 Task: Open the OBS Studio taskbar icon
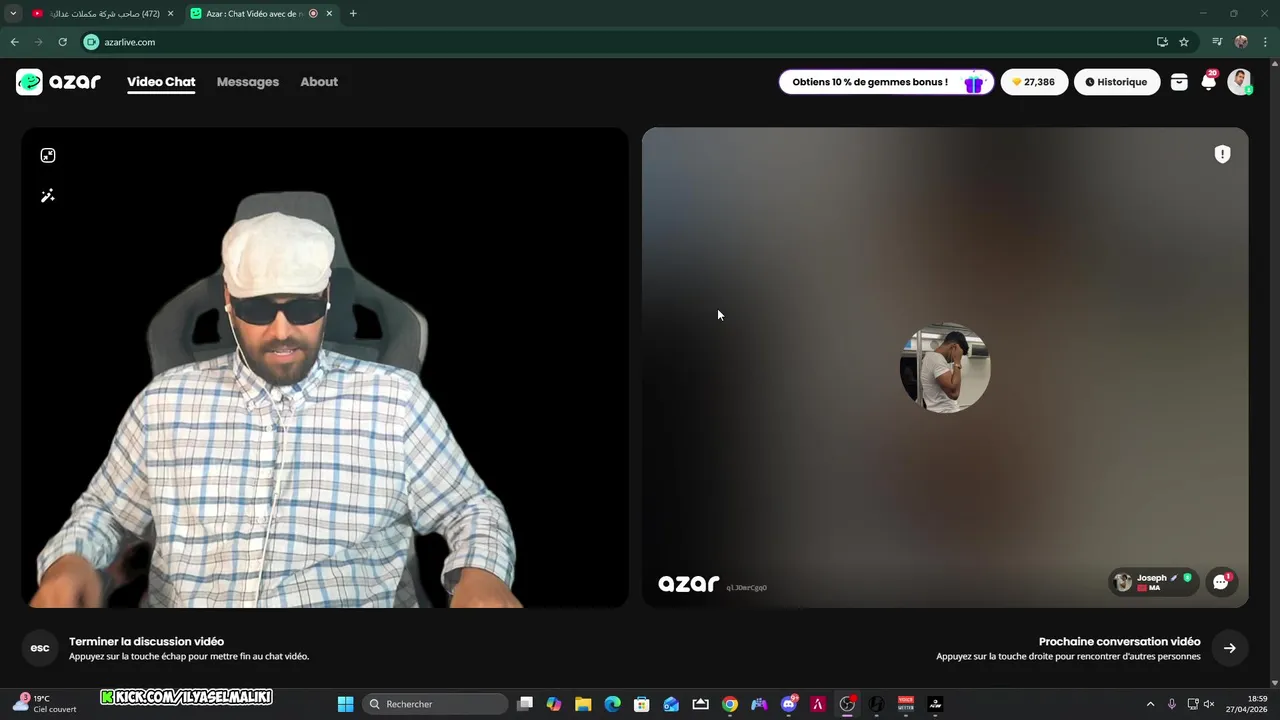click(x=847, y=704)
